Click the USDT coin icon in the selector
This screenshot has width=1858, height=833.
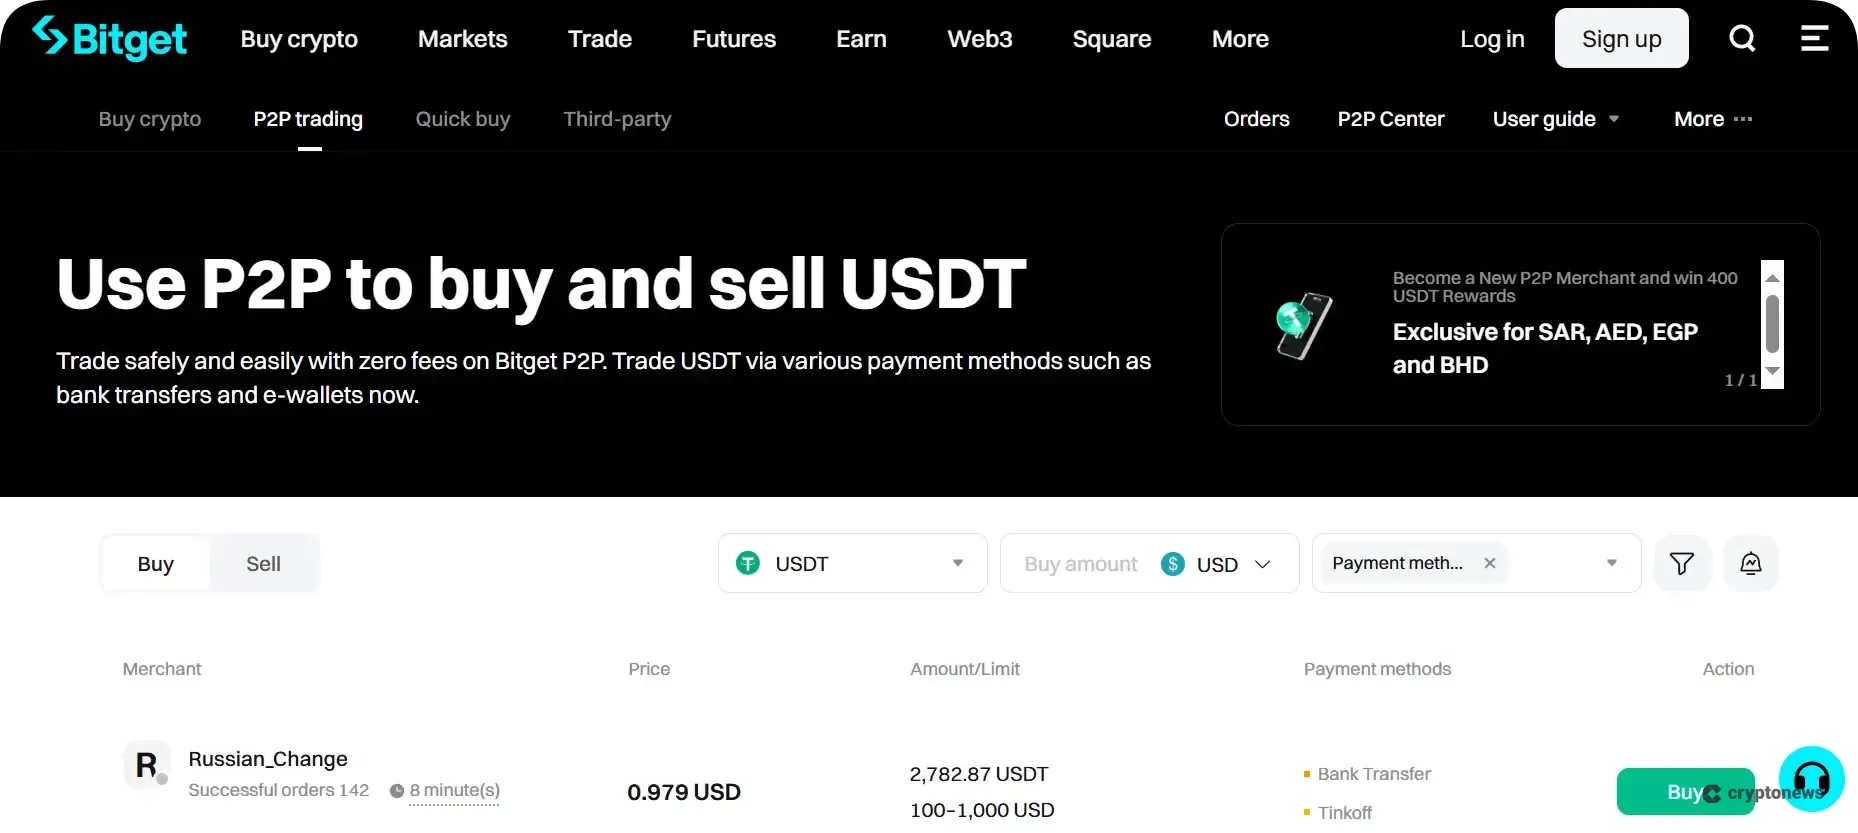coord(747,563)
